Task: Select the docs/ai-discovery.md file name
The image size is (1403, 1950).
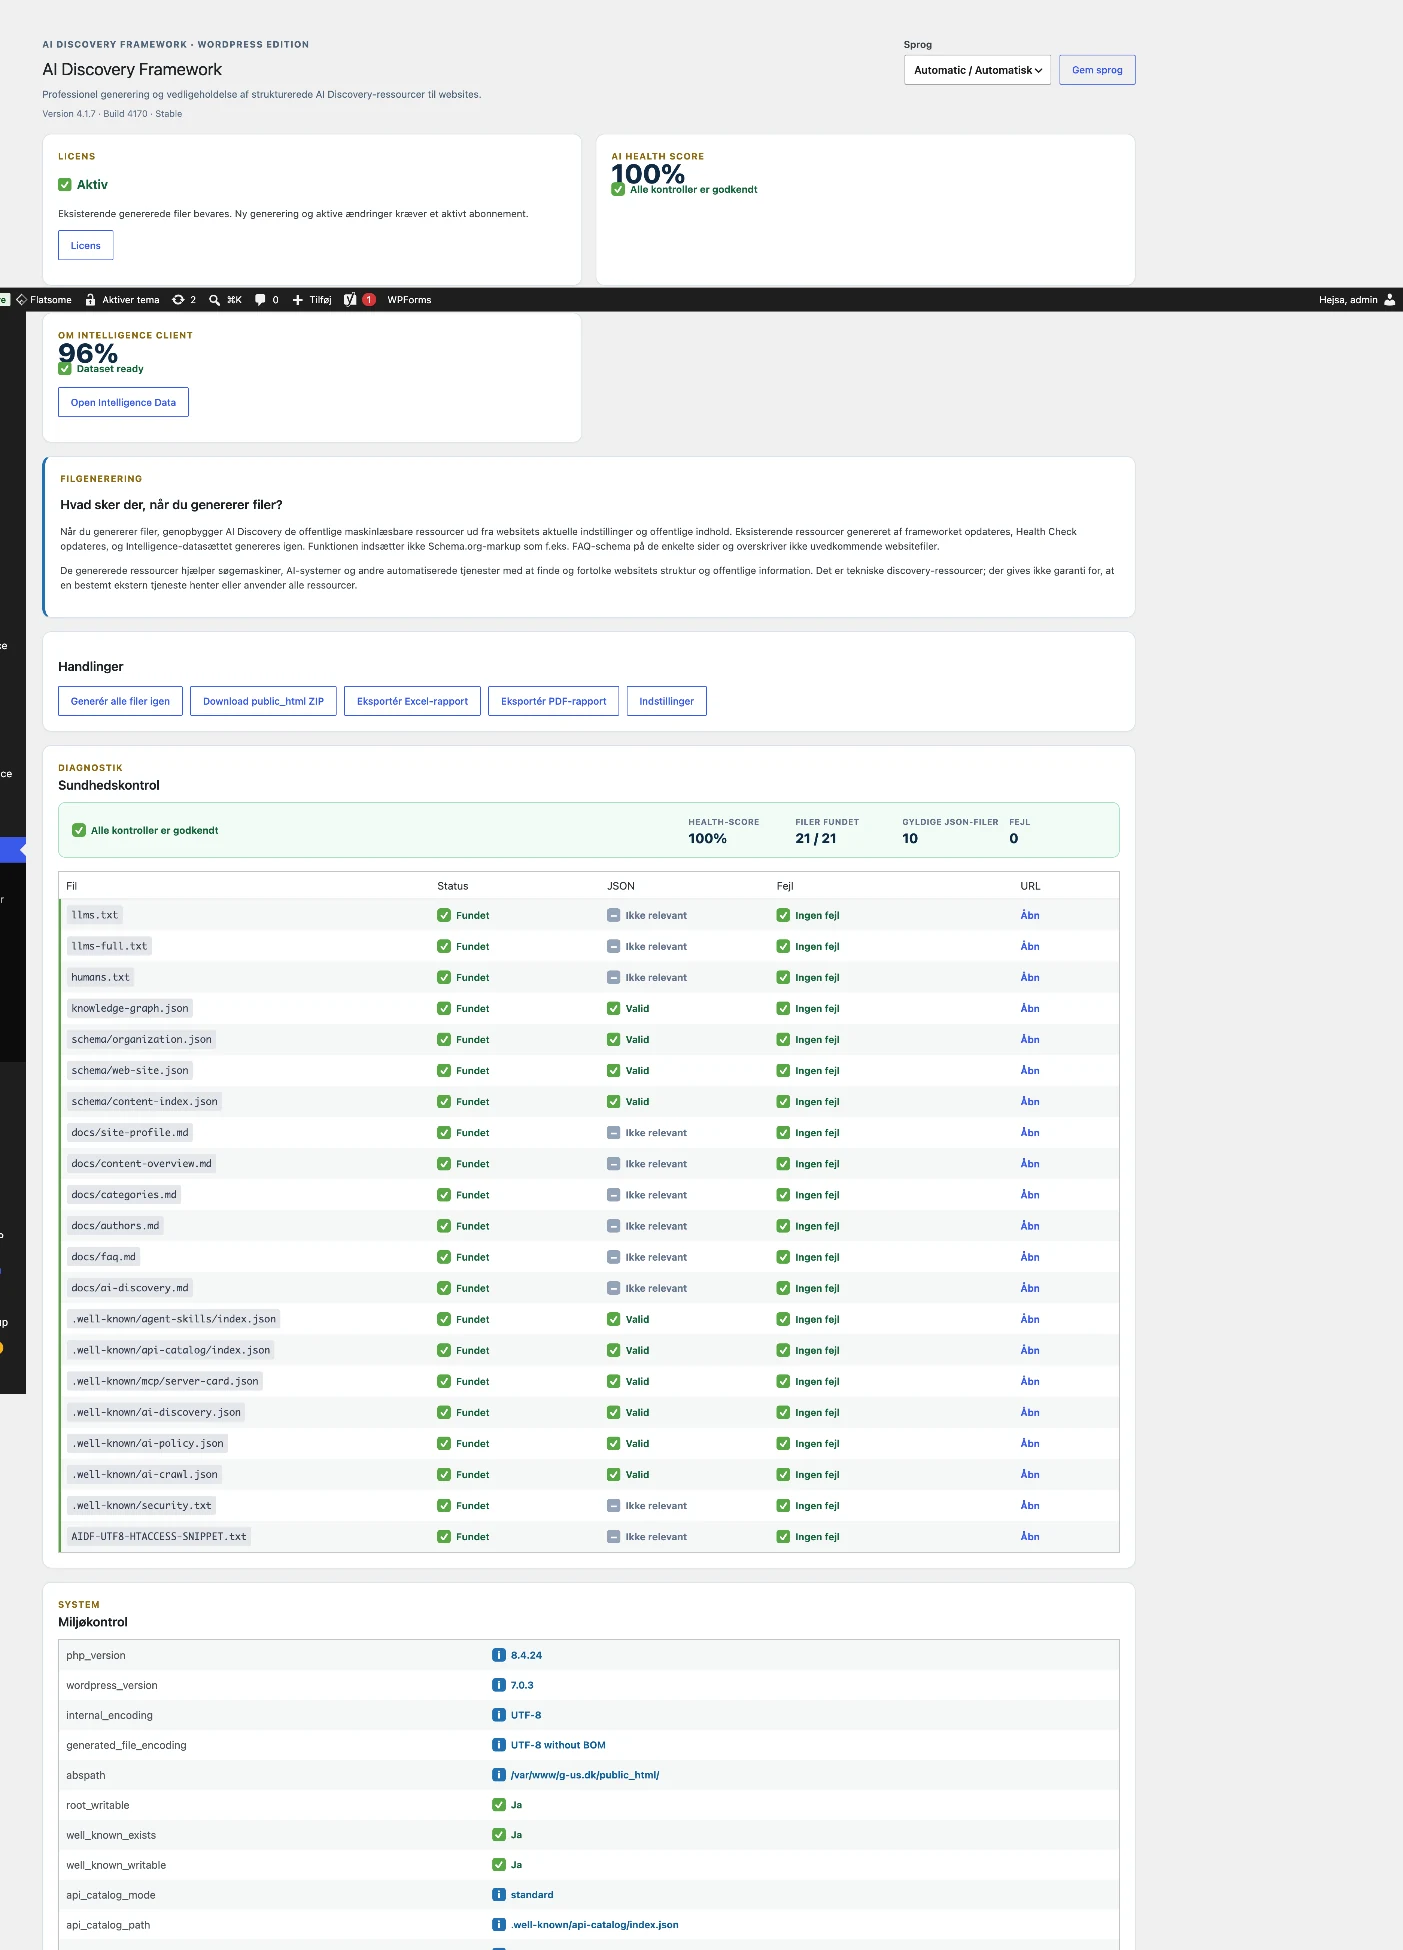Action: pyautogui.click(x=129, y=1288)
